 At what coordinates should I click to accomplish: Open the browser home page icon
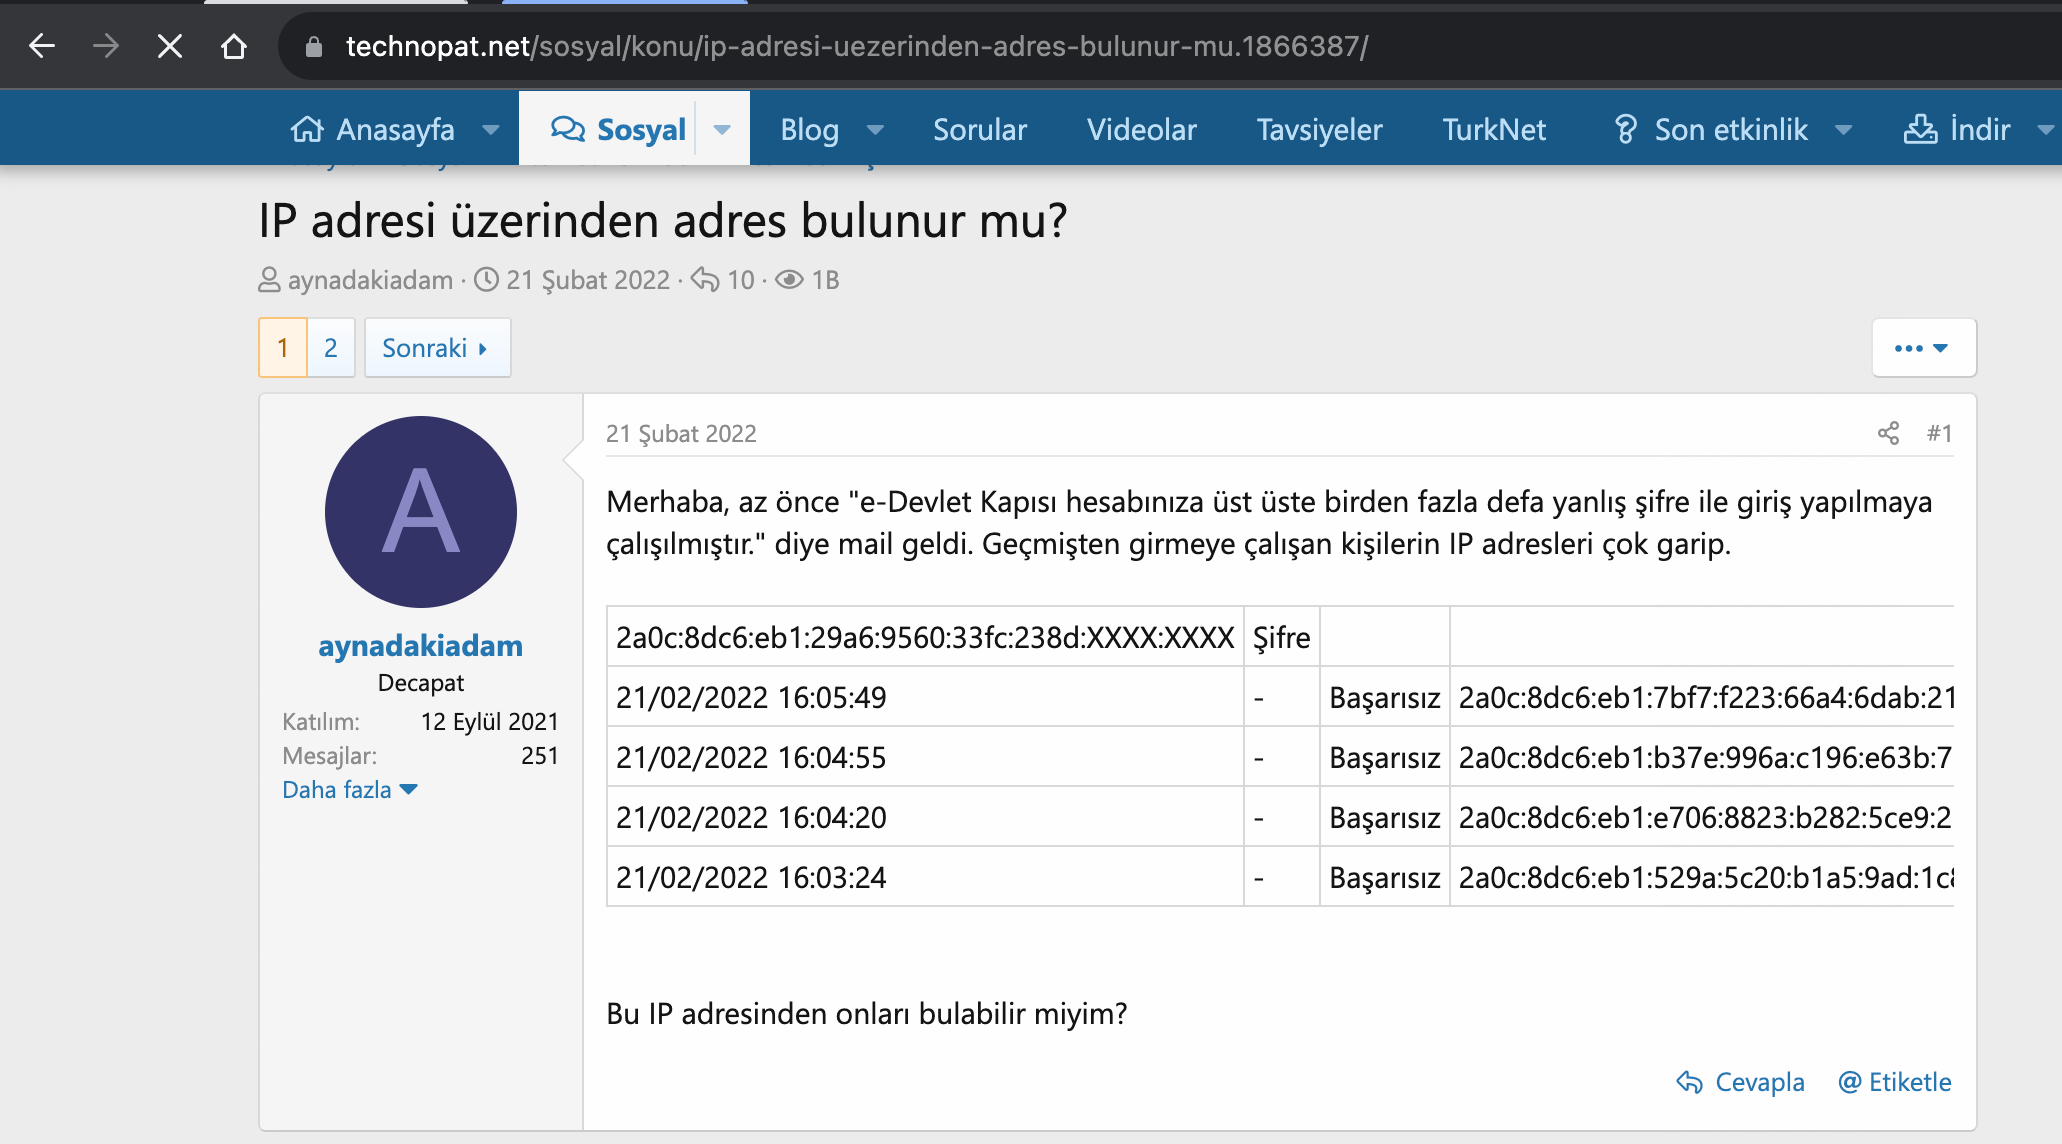point(234,46)
